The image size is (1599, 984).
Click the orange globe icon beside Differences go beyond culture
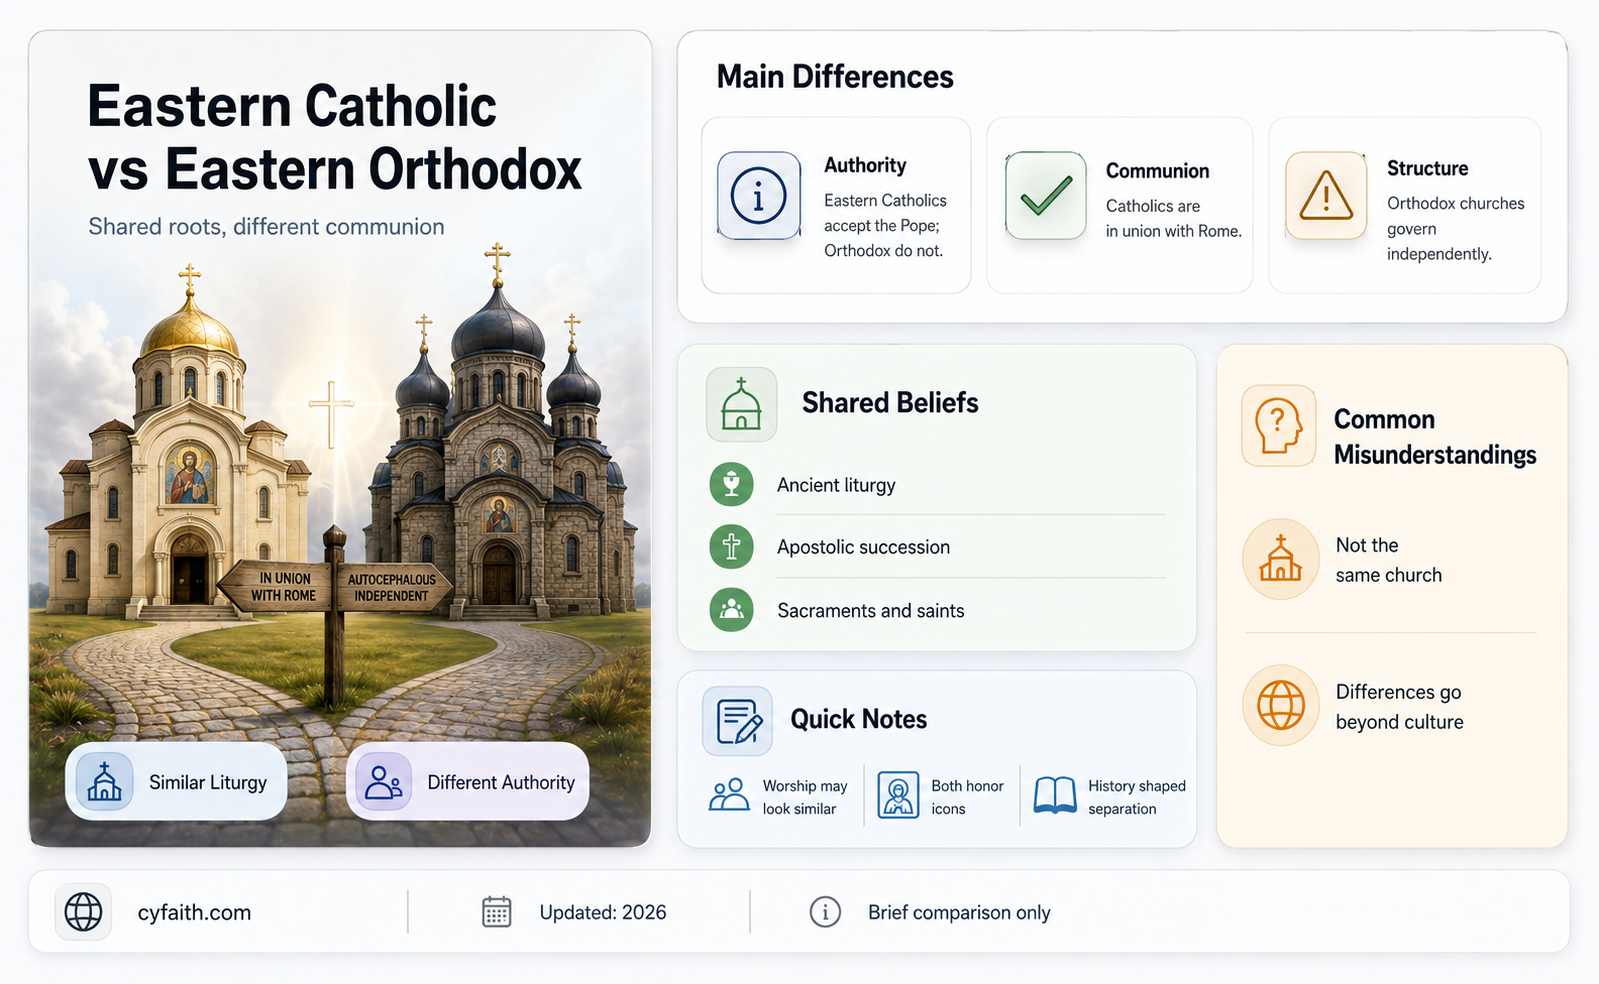(x=1281, y=705)
